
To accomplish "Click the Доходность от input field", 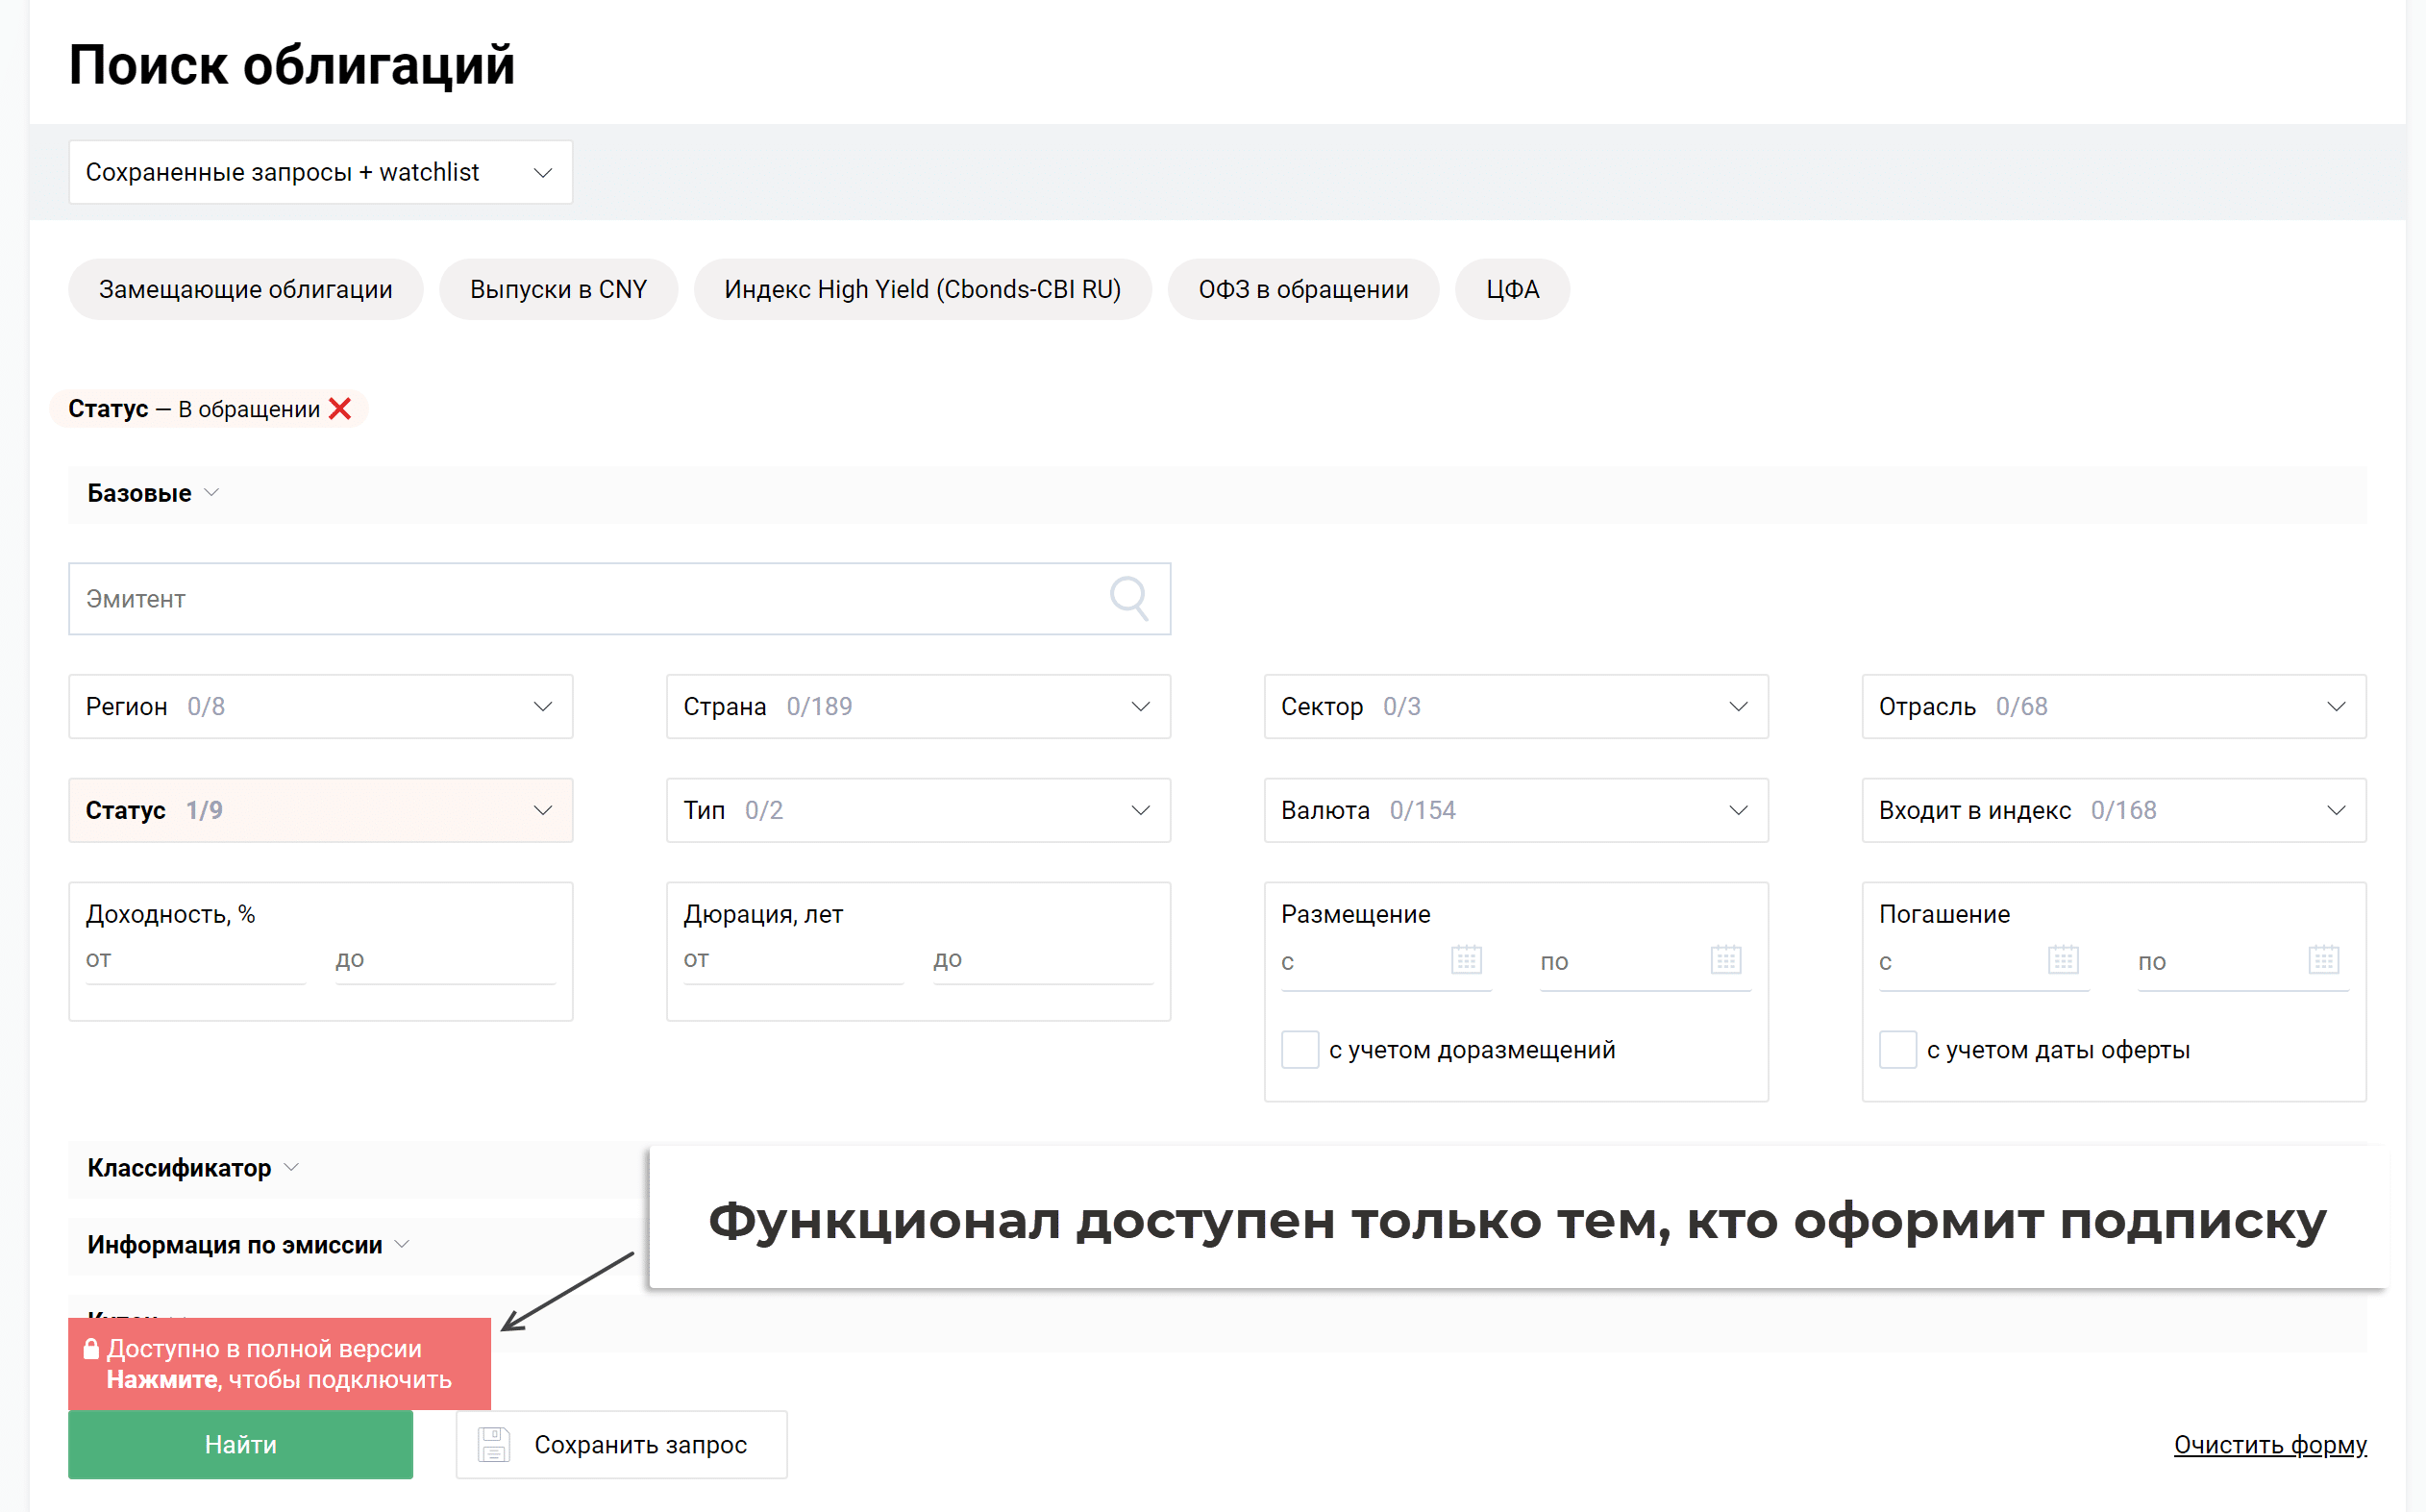I will (x=195, y=961).
